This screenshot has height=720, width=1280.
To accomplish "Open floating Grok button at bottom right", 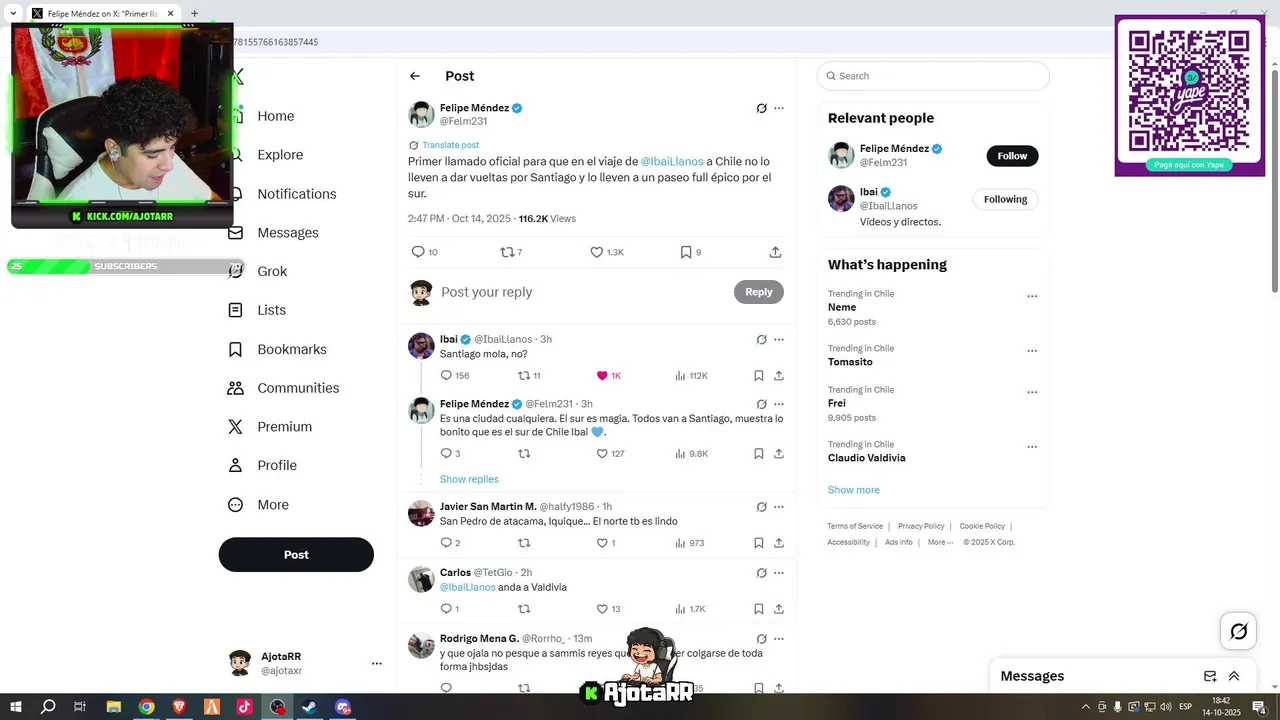I will [x=1238, y=631].
